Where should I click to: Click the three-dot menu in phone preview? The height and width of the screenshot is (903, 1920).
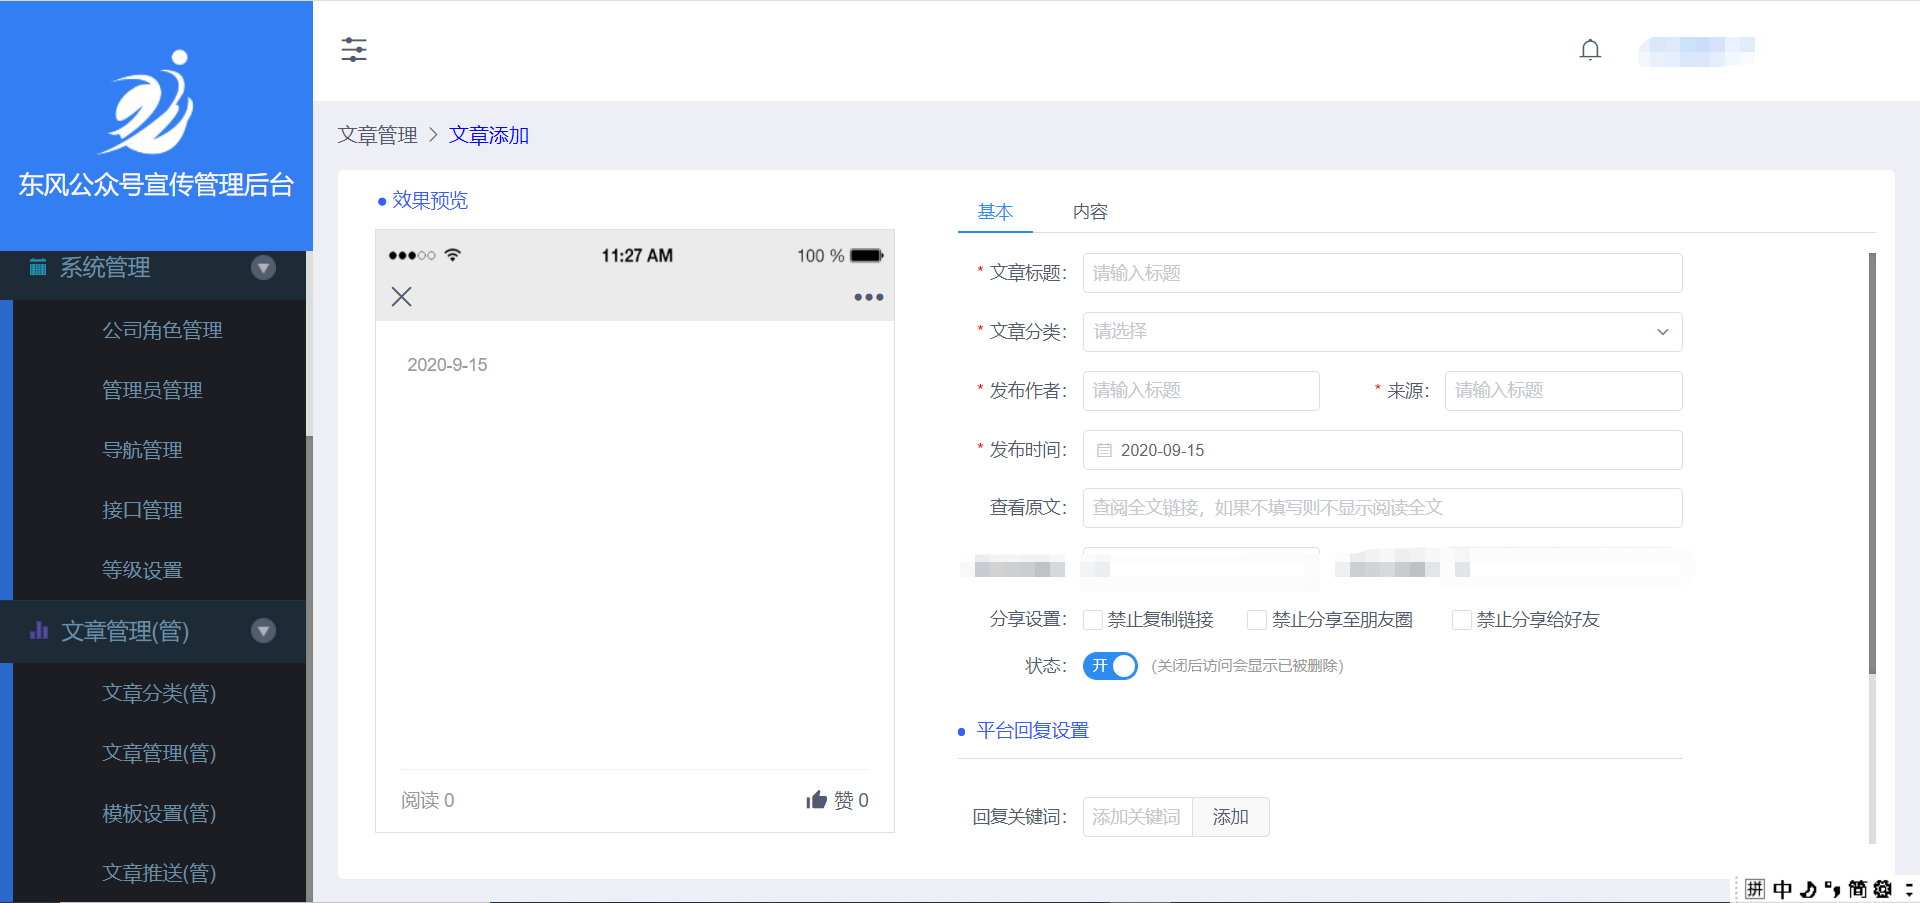[868, 297]
